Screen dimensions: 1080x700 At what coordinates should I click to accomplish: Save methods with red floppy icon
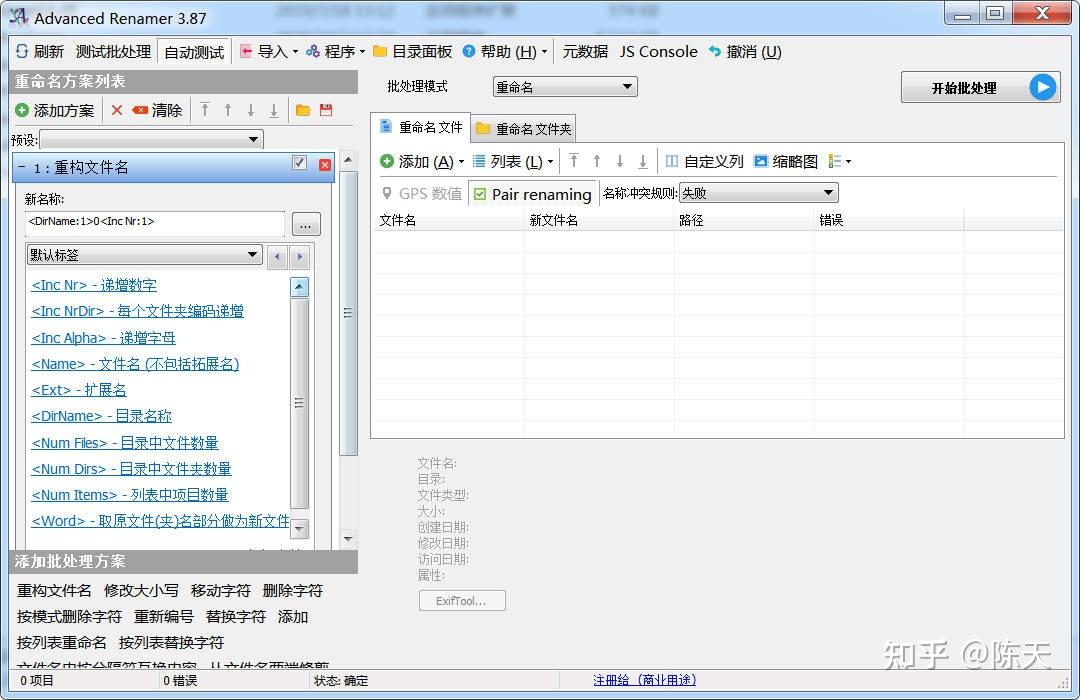[x=326, y=110]
